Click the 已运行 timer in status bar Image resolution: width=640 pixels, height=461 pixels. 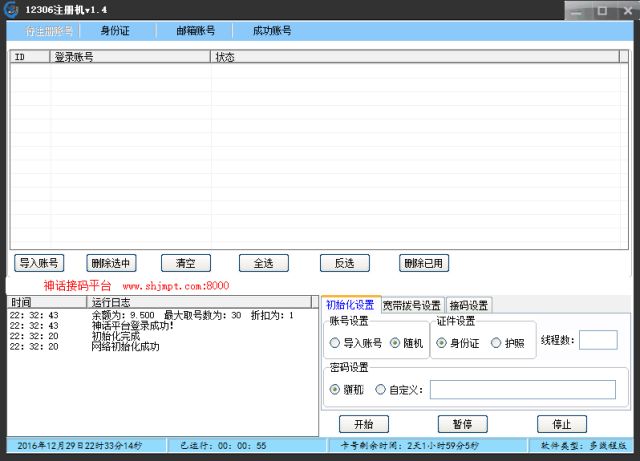tap(223, 445)
